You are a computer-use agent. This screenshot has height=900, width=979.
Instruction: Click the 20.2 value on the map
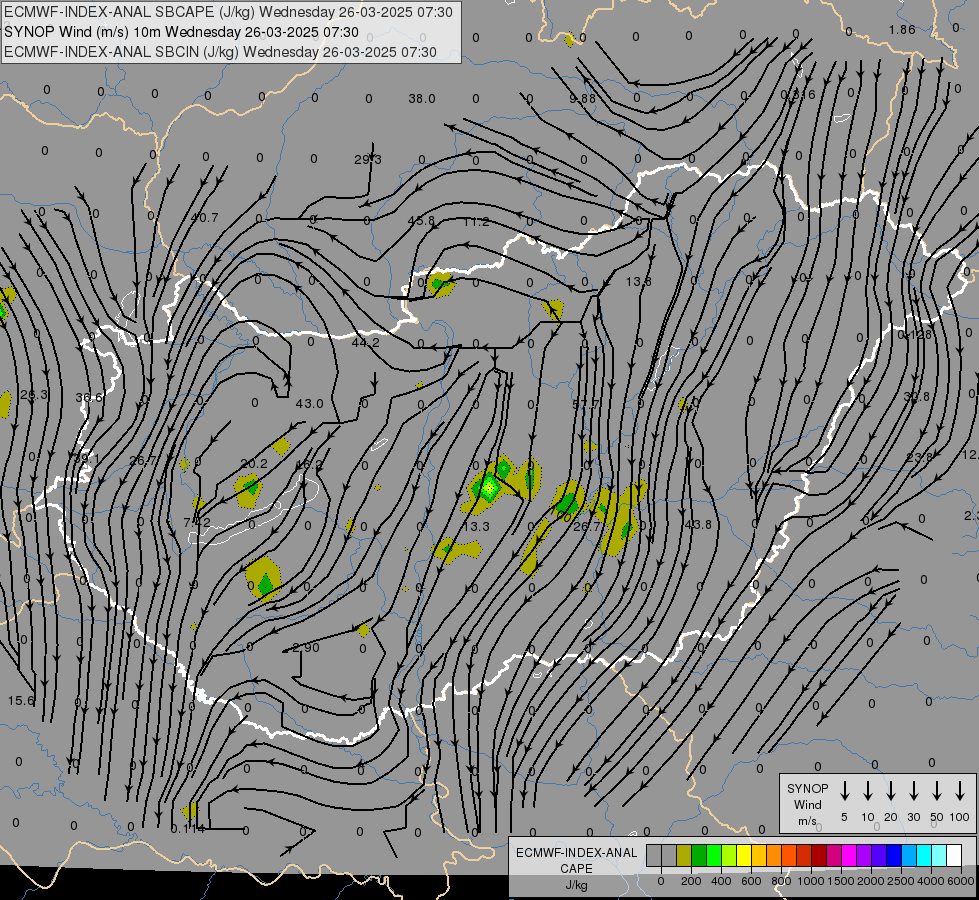click(254, 463)
